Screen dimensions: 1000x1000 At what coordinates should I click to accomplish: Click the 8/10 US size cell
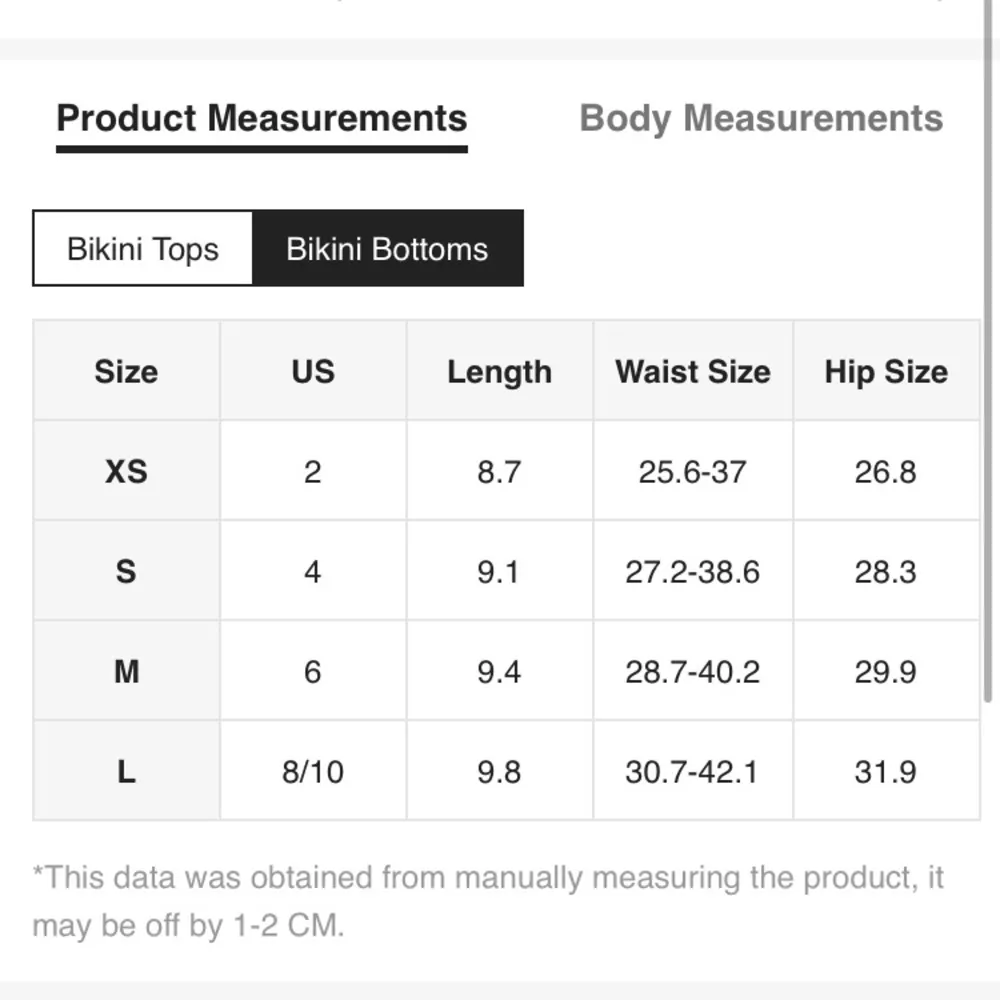(313, 771)
